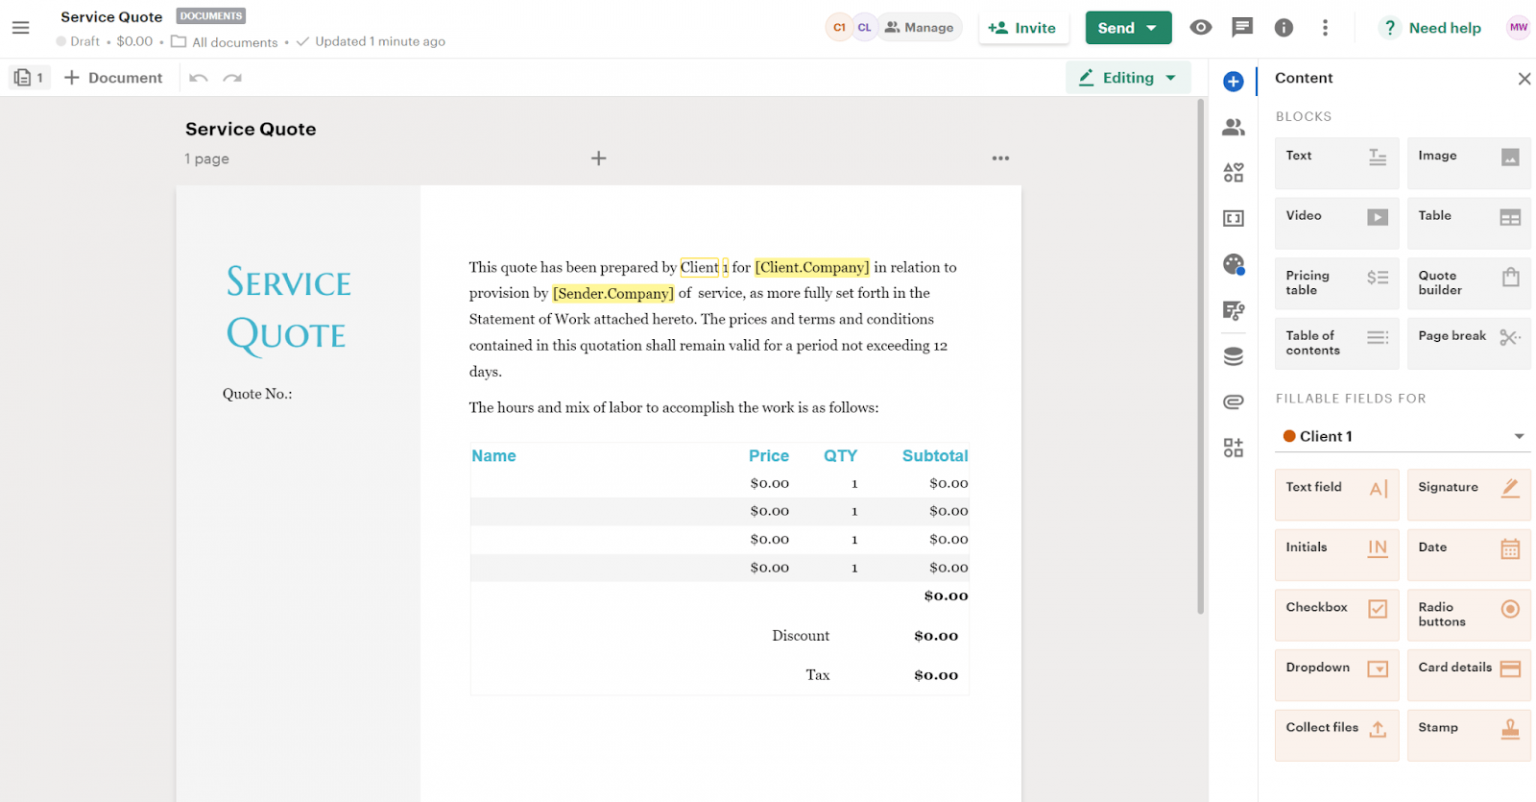Add Radio buttons field to document
This screenshot has height=802, width=1536.
[1468, 614]
